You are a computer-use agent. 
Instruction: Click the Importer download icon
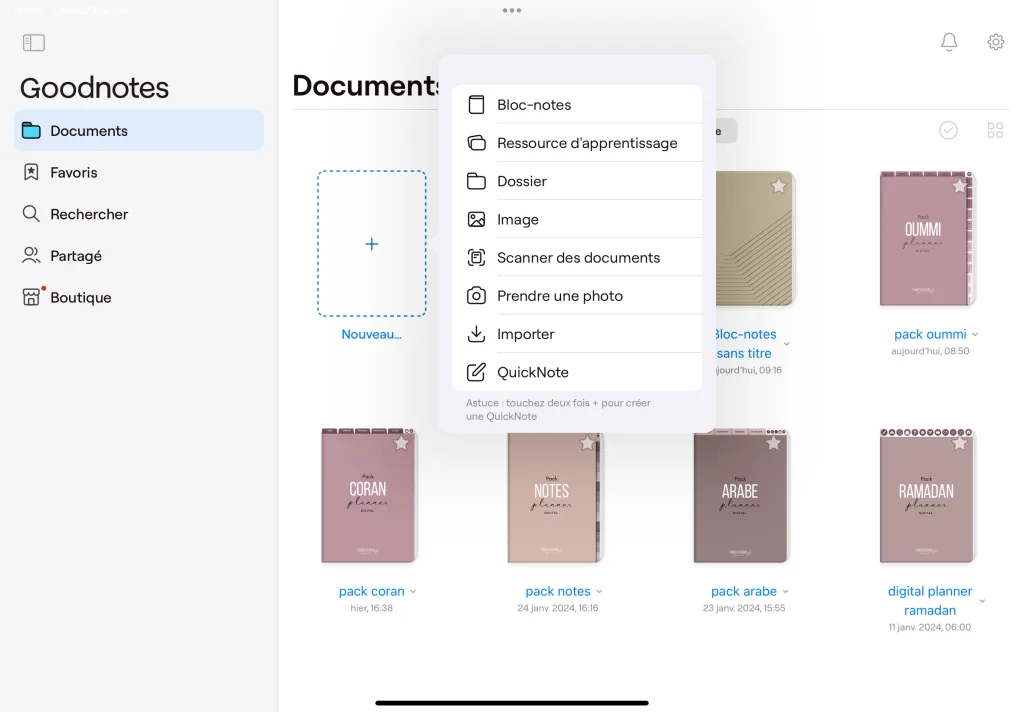[x=476, y=334]
